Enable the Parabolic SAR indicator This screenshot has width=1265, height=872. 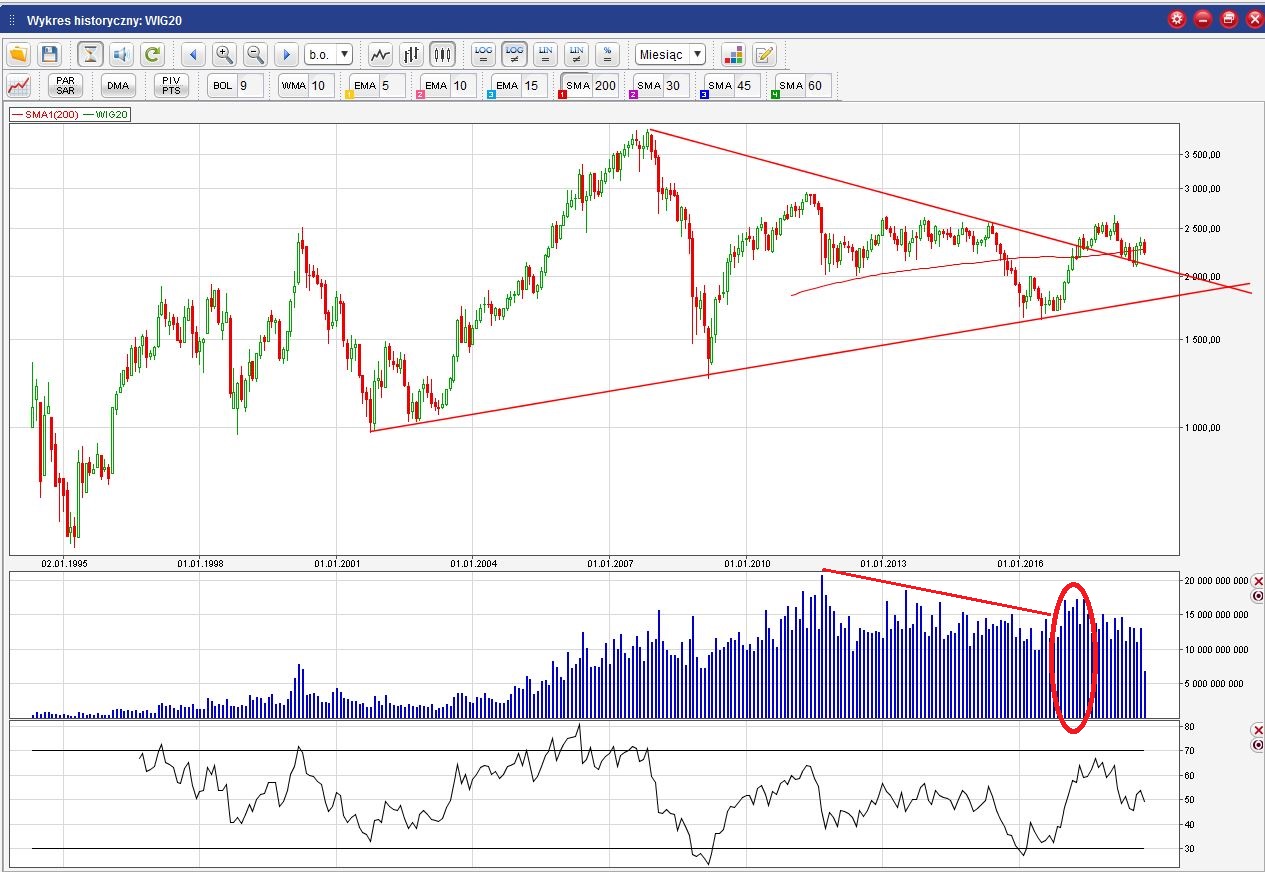(66, 86)
